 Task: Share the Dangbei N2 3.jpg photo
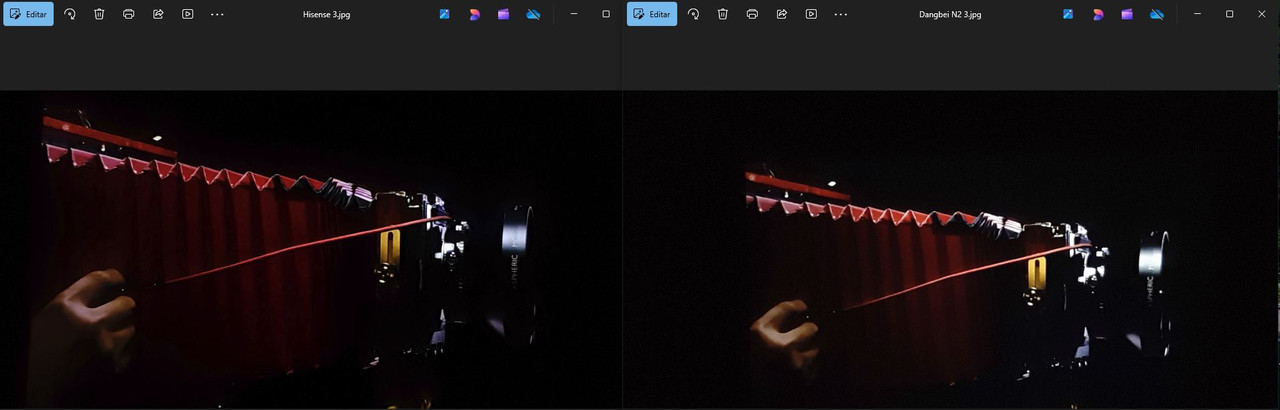[782, 14]
